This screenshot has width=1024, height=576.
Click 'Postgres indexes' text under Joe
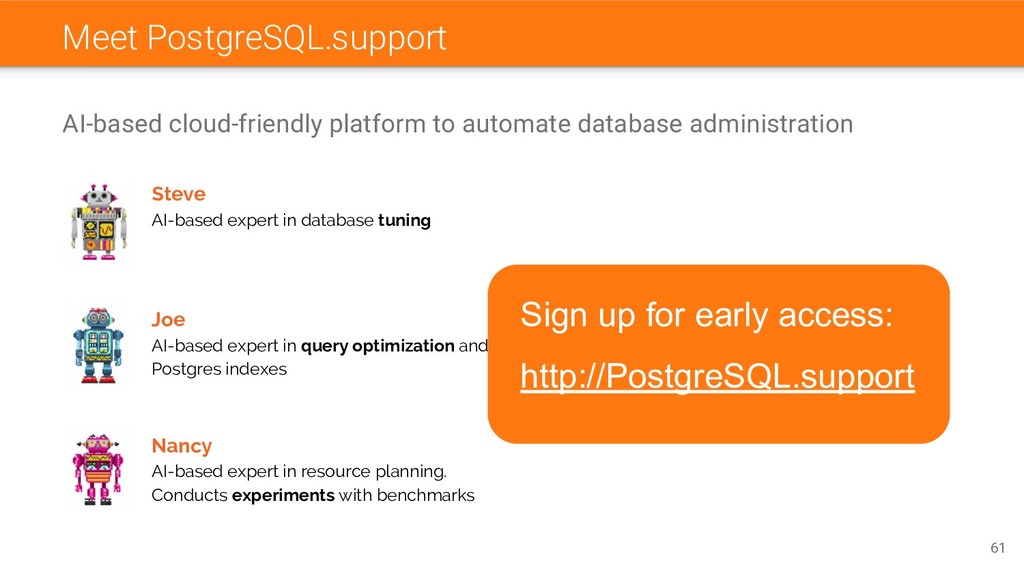[x=219, y=370]
